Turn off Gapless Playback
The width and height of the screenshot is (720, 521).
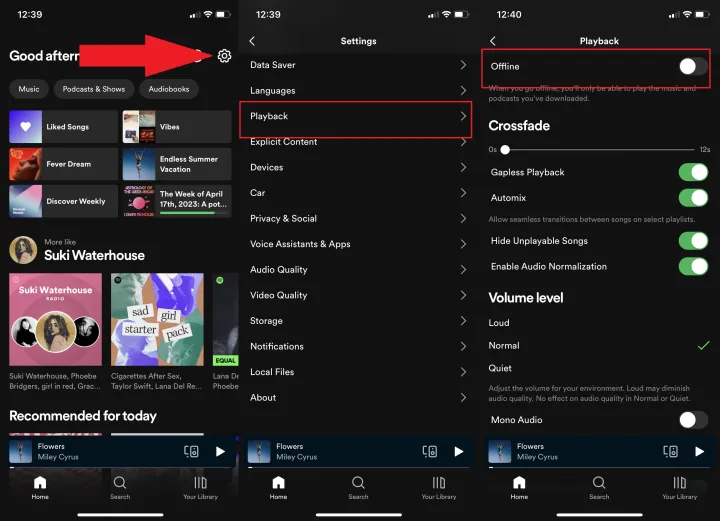coord(692,172)
